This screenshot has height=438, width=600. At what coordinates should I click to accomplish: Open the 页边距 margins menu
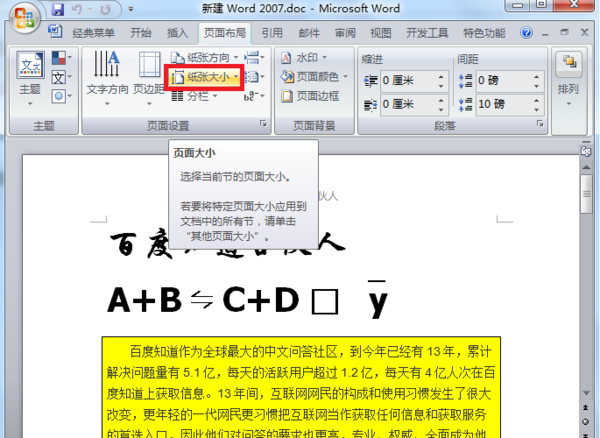pyautogui.click(x=149, y=79)
